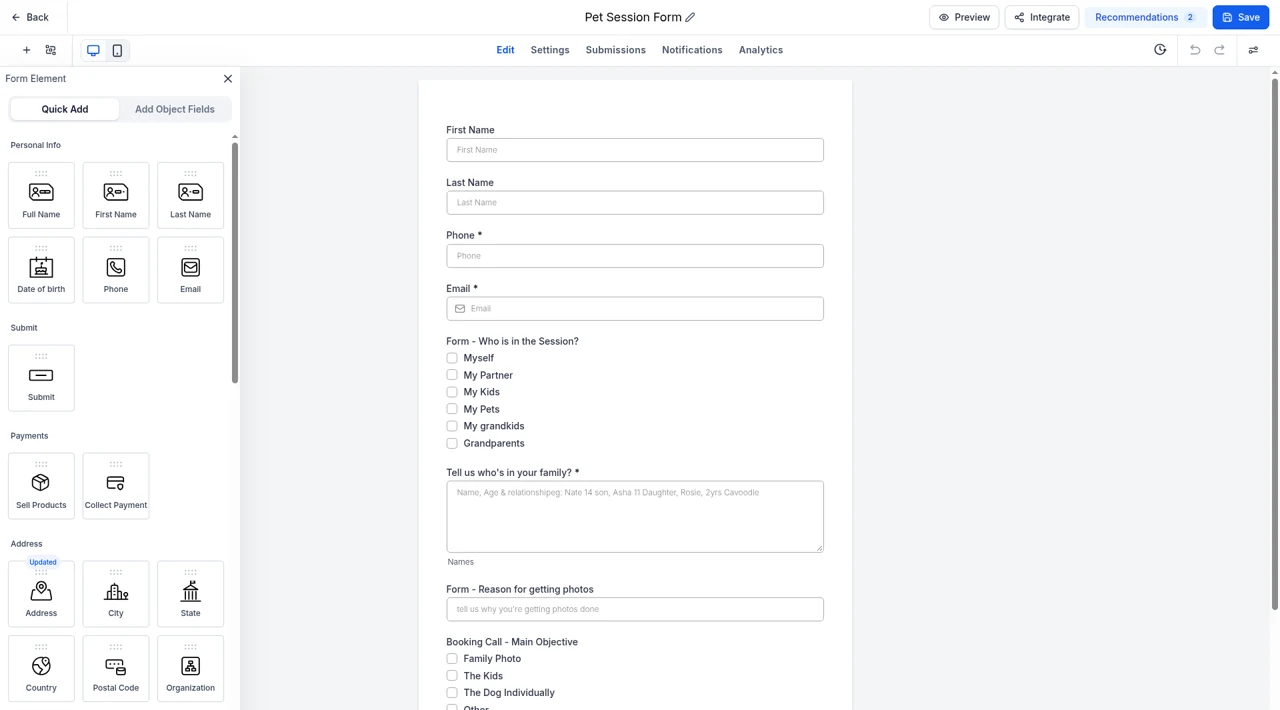Screen dimensions: 1280x710
Task: Open the Submissions tab
Action: coord(616,50)
